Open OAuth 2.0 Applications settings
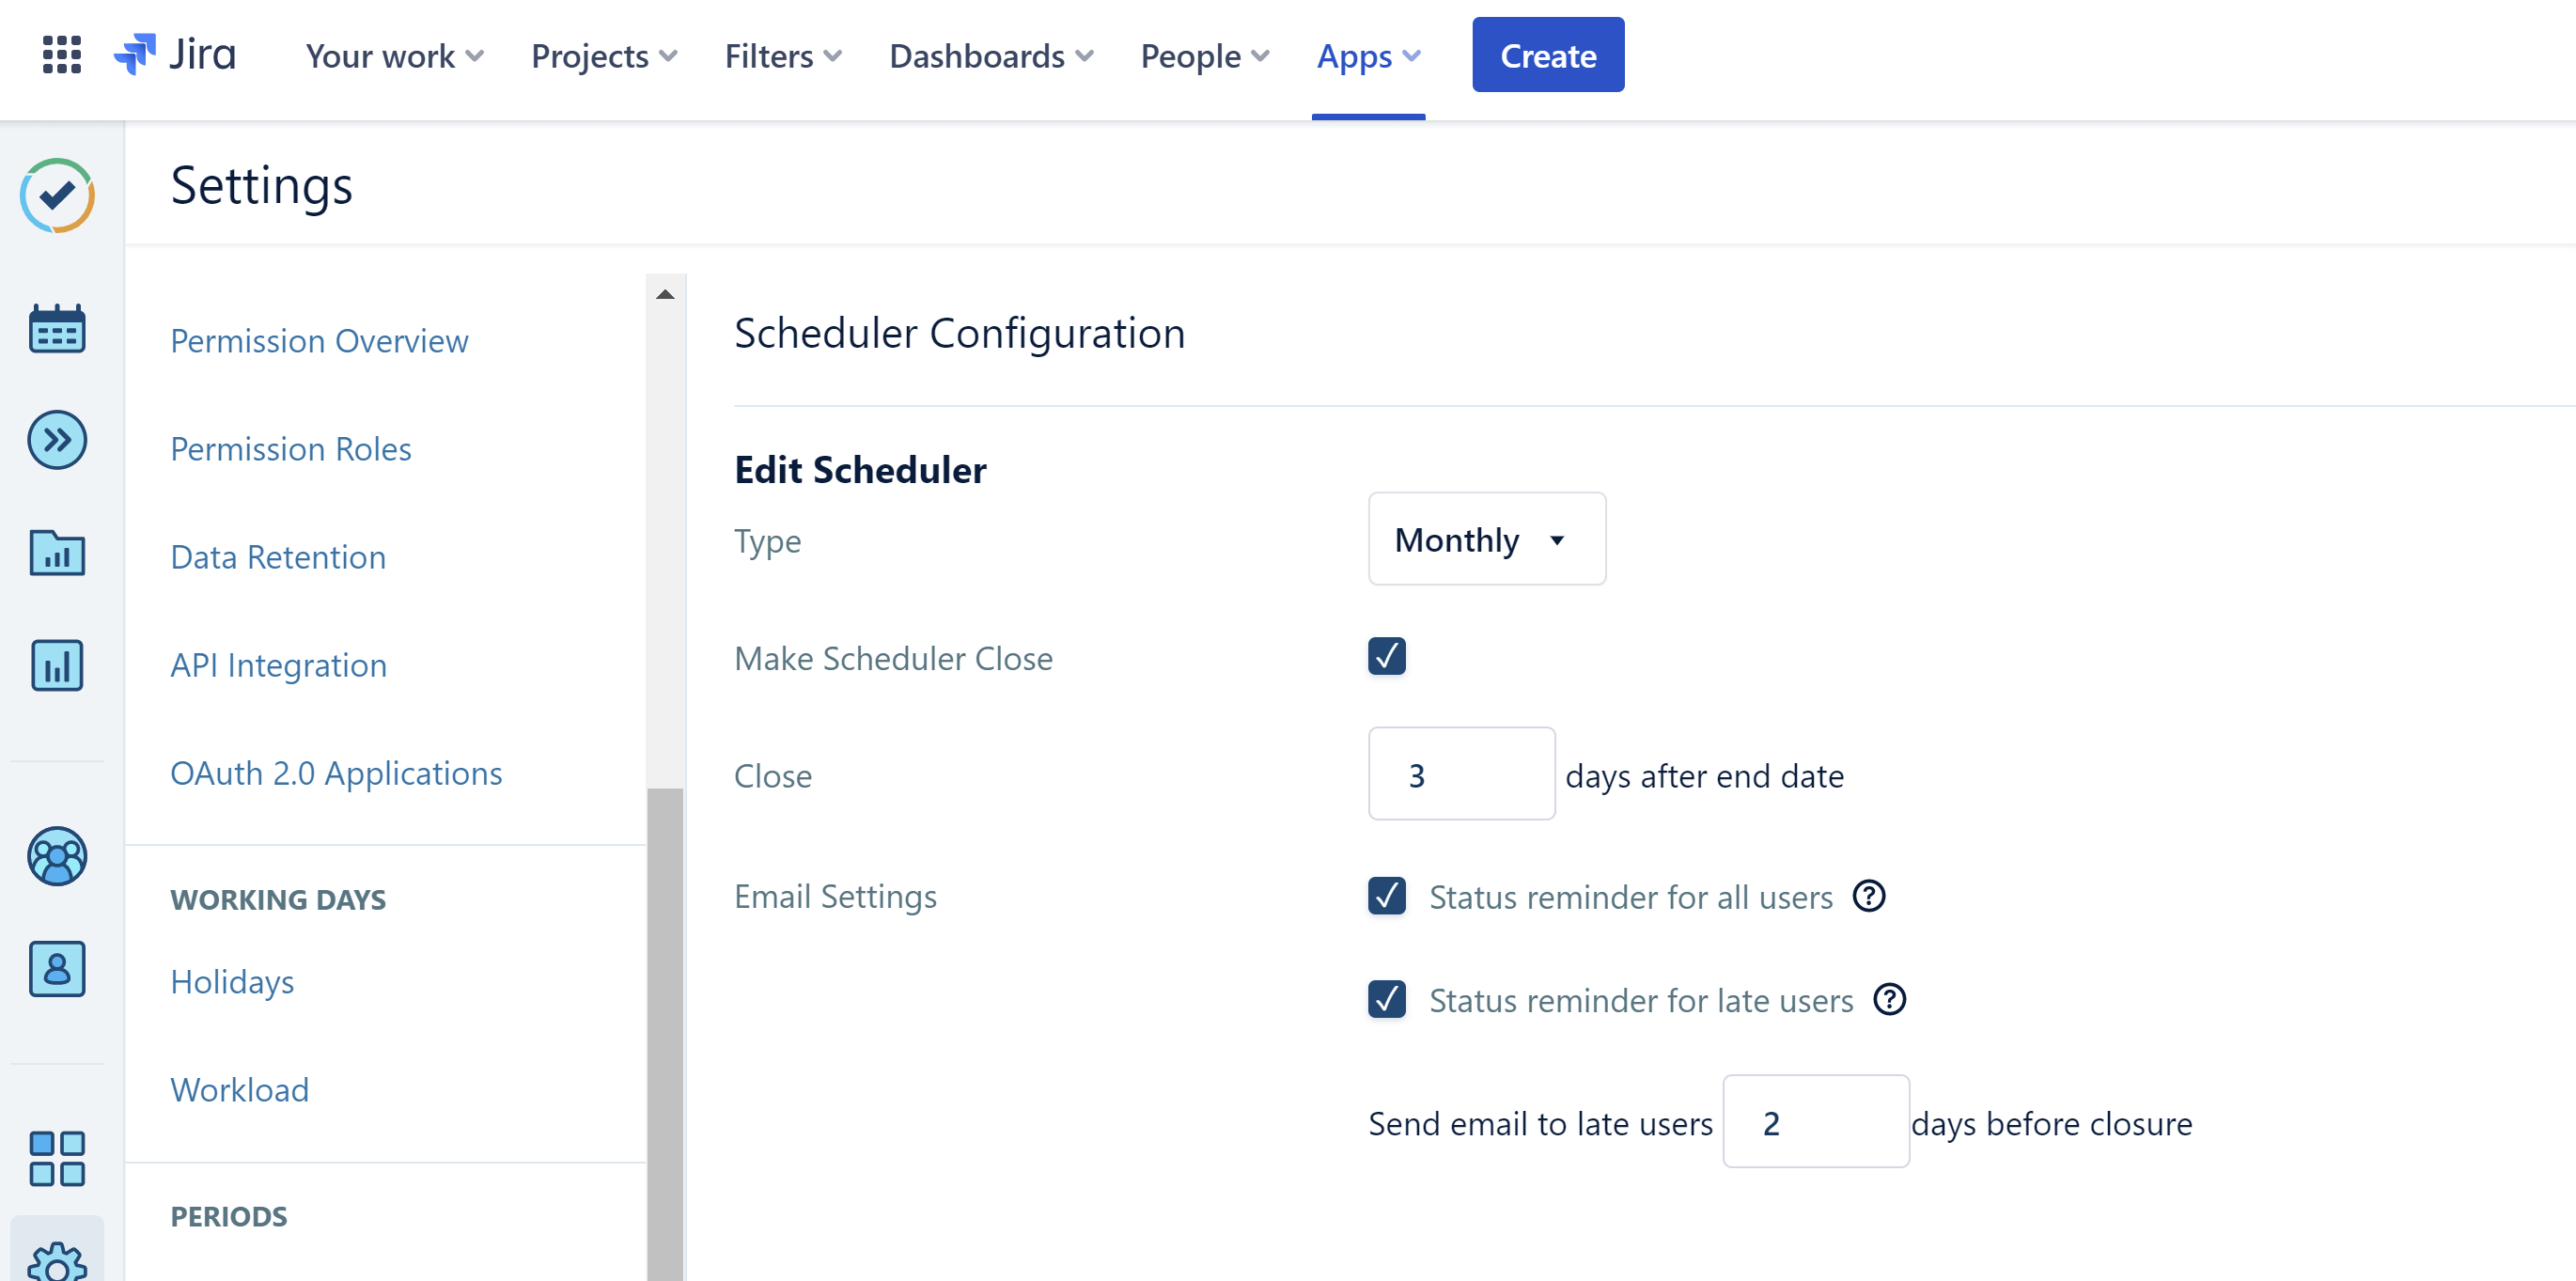 click(x=336, y=772)
